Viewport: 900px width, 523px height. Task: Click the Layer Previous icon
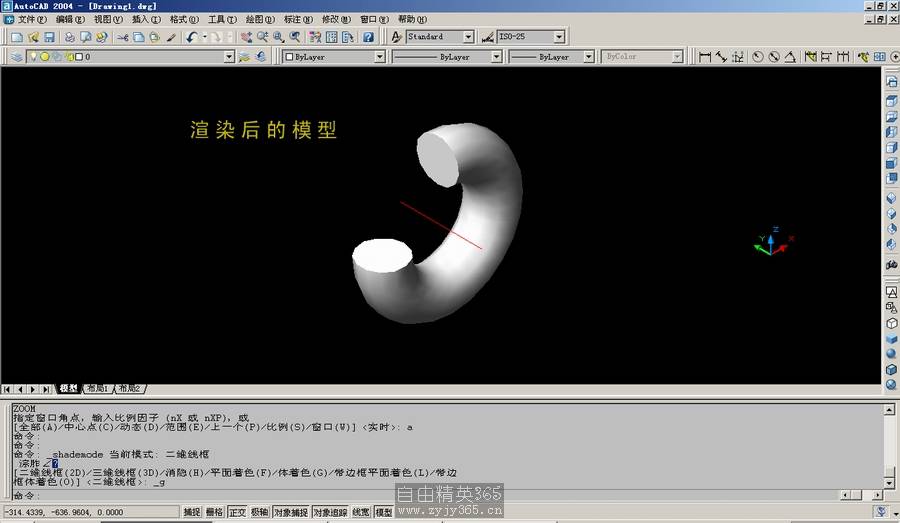[x=261, y=56]
